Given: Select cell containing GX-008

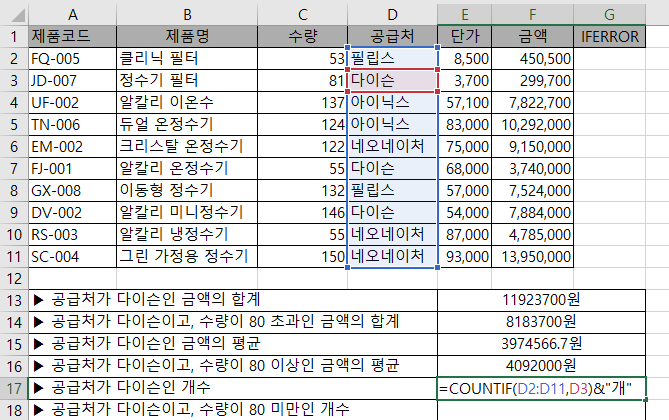Looking at the screenshot, I should point(73,191).
